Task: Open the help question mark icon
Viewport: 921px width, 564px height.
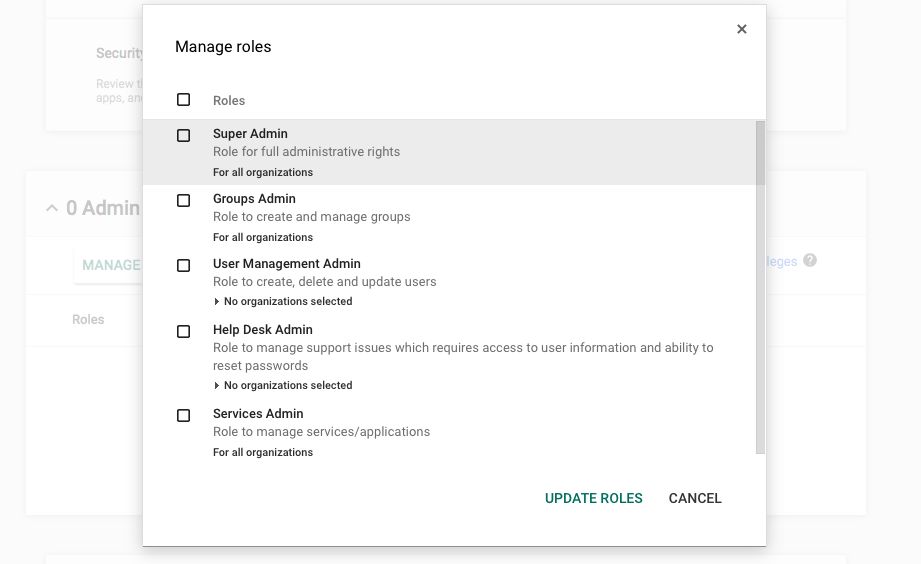Action: [810, 260]
